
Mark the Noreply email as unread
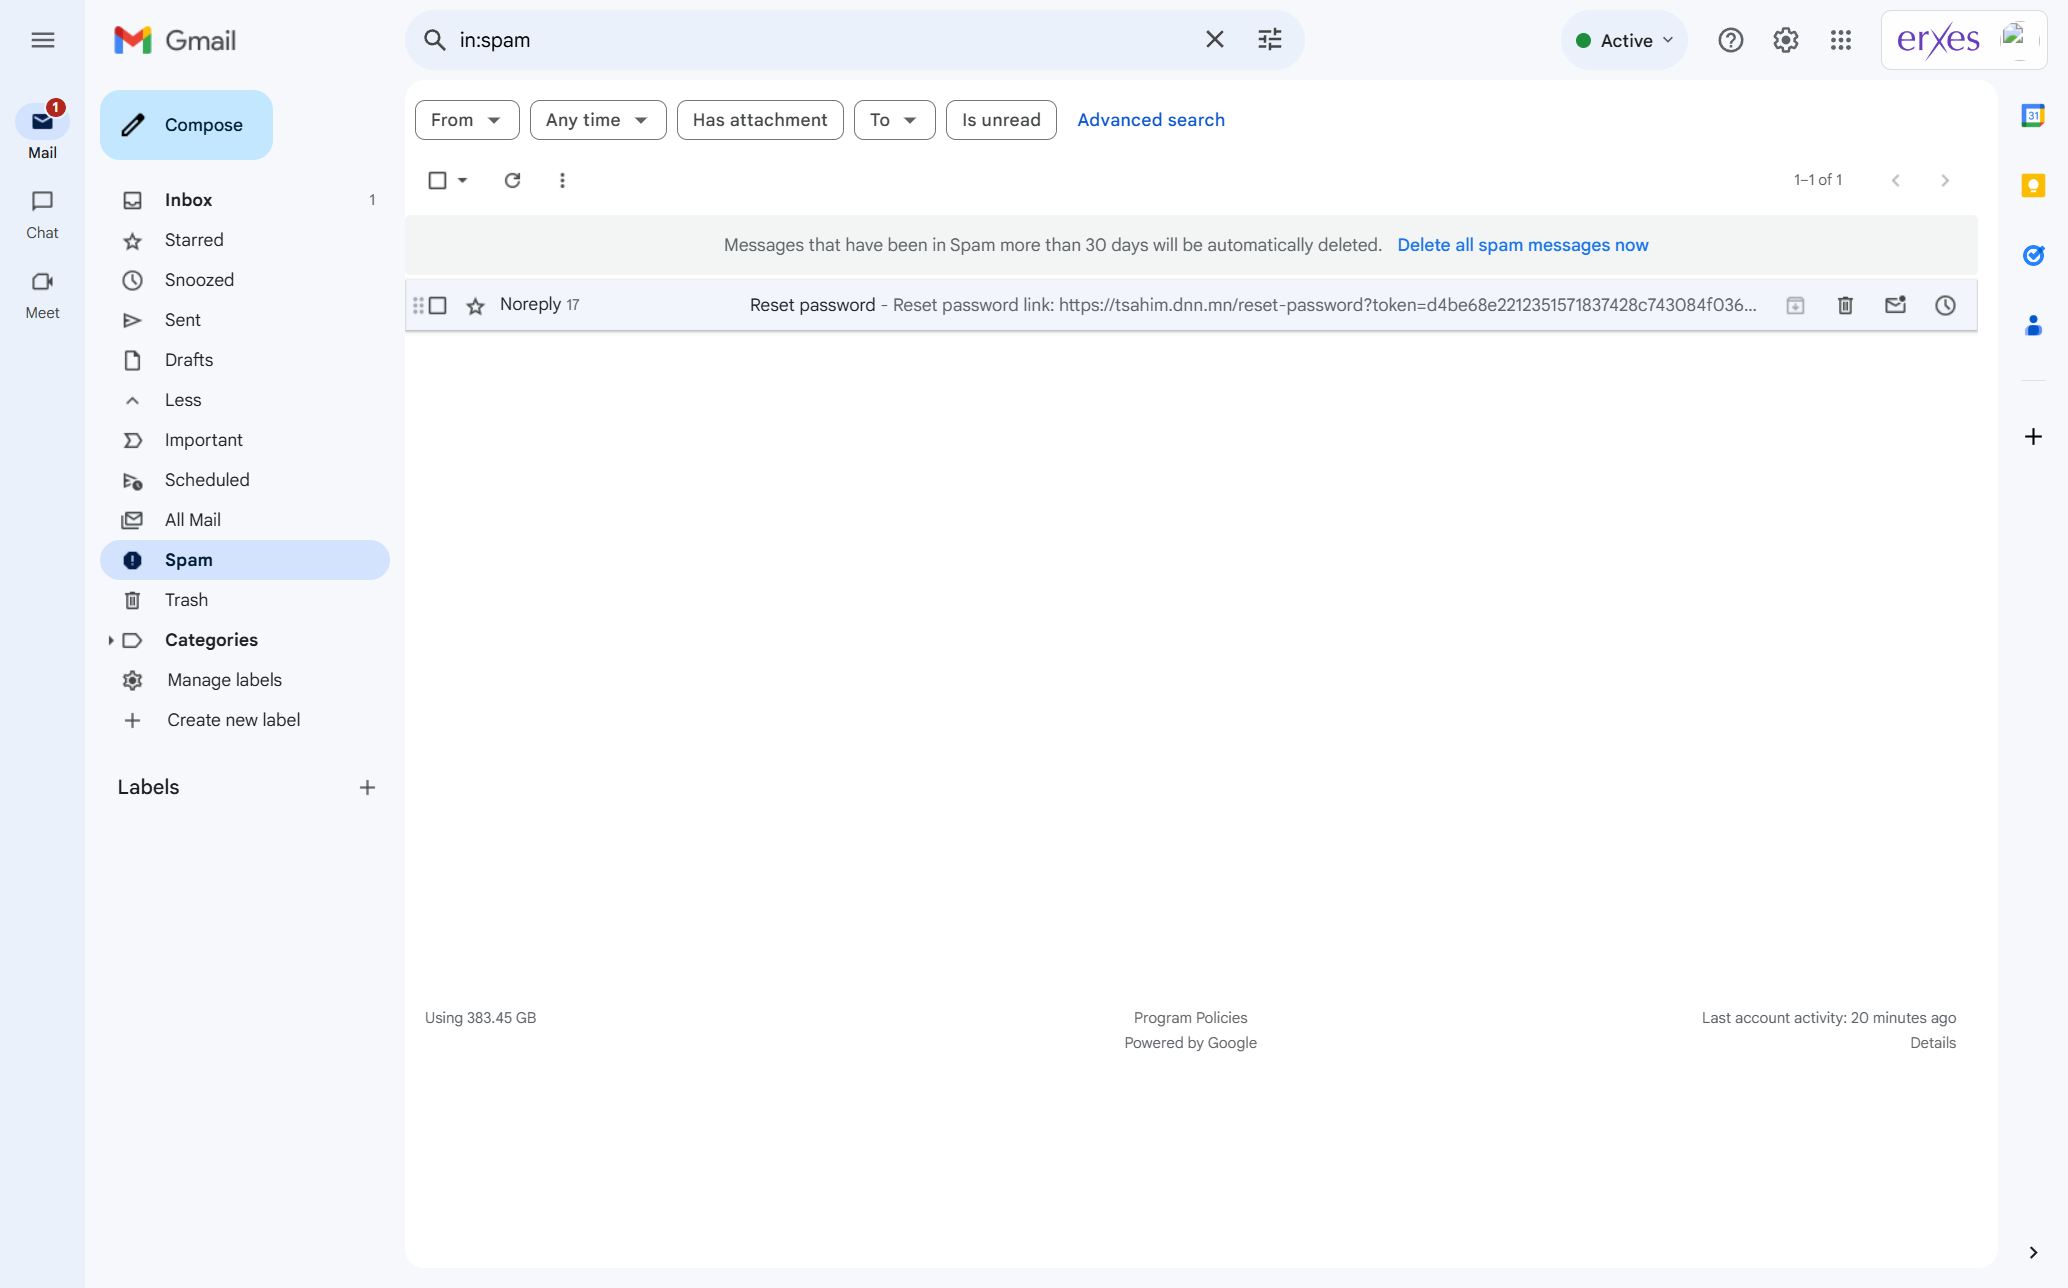1896,305
